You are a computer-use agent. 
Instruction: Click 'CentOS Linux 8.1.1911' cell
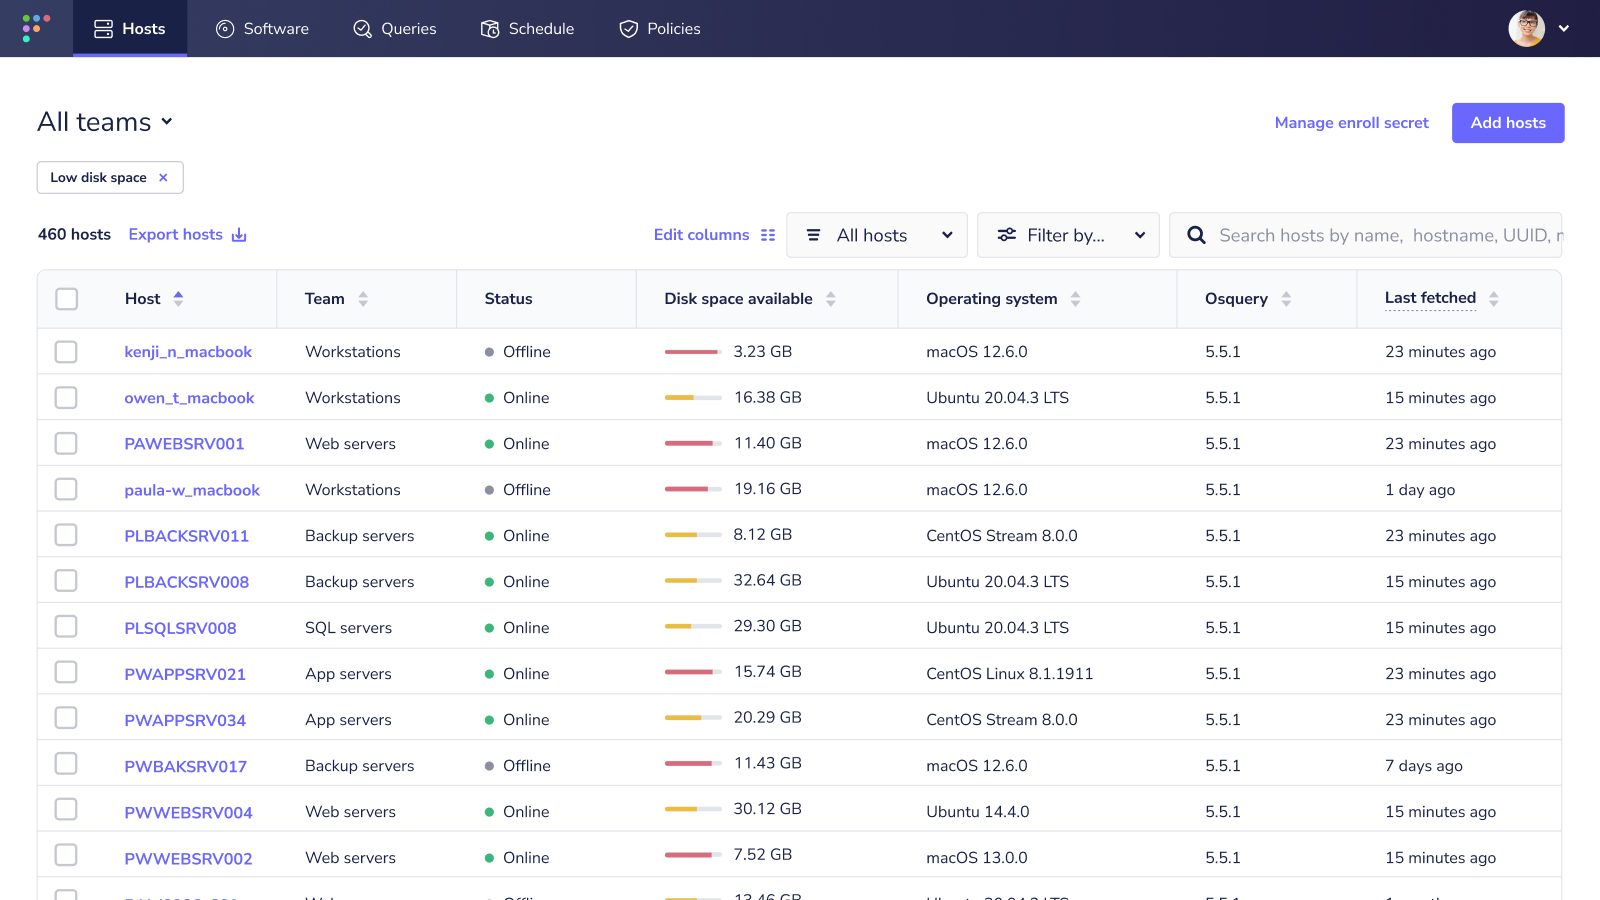(1009, 674)
